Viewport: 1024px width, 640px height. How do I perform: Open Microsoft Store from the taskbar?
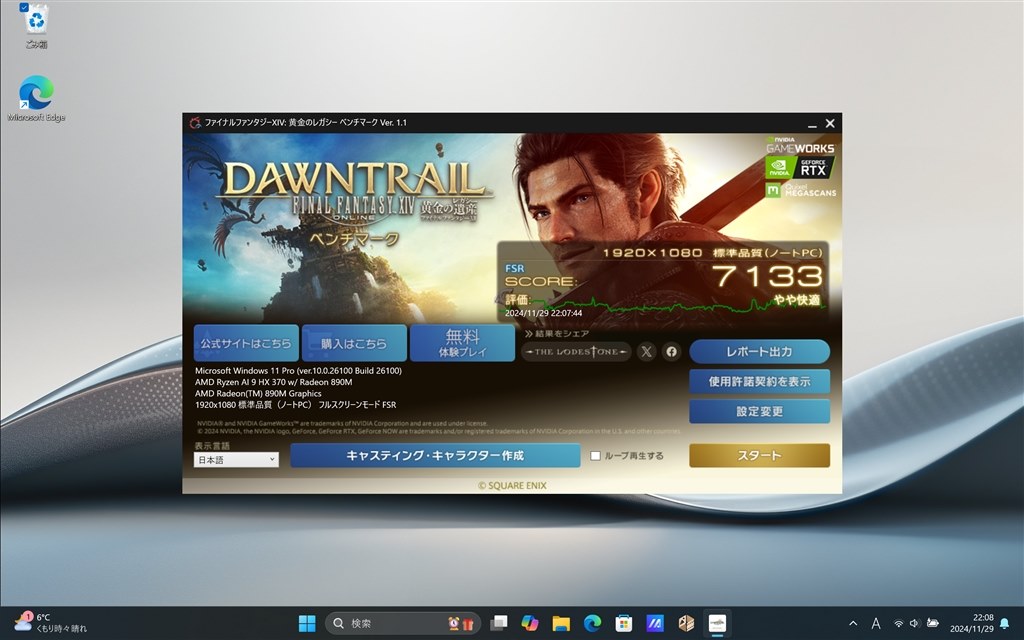tap(624, 623)
